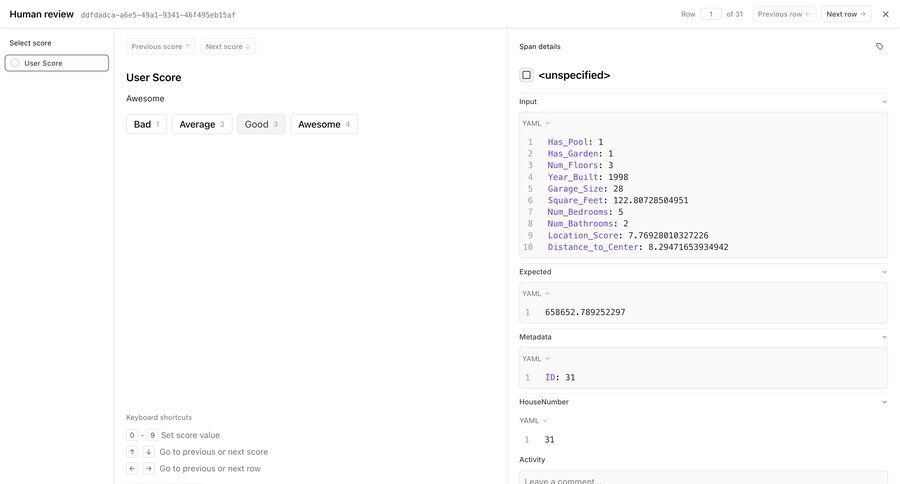Collapse the Input section
Image resolution: width=900 pixels, height=484 pixels.
(884, 102)
